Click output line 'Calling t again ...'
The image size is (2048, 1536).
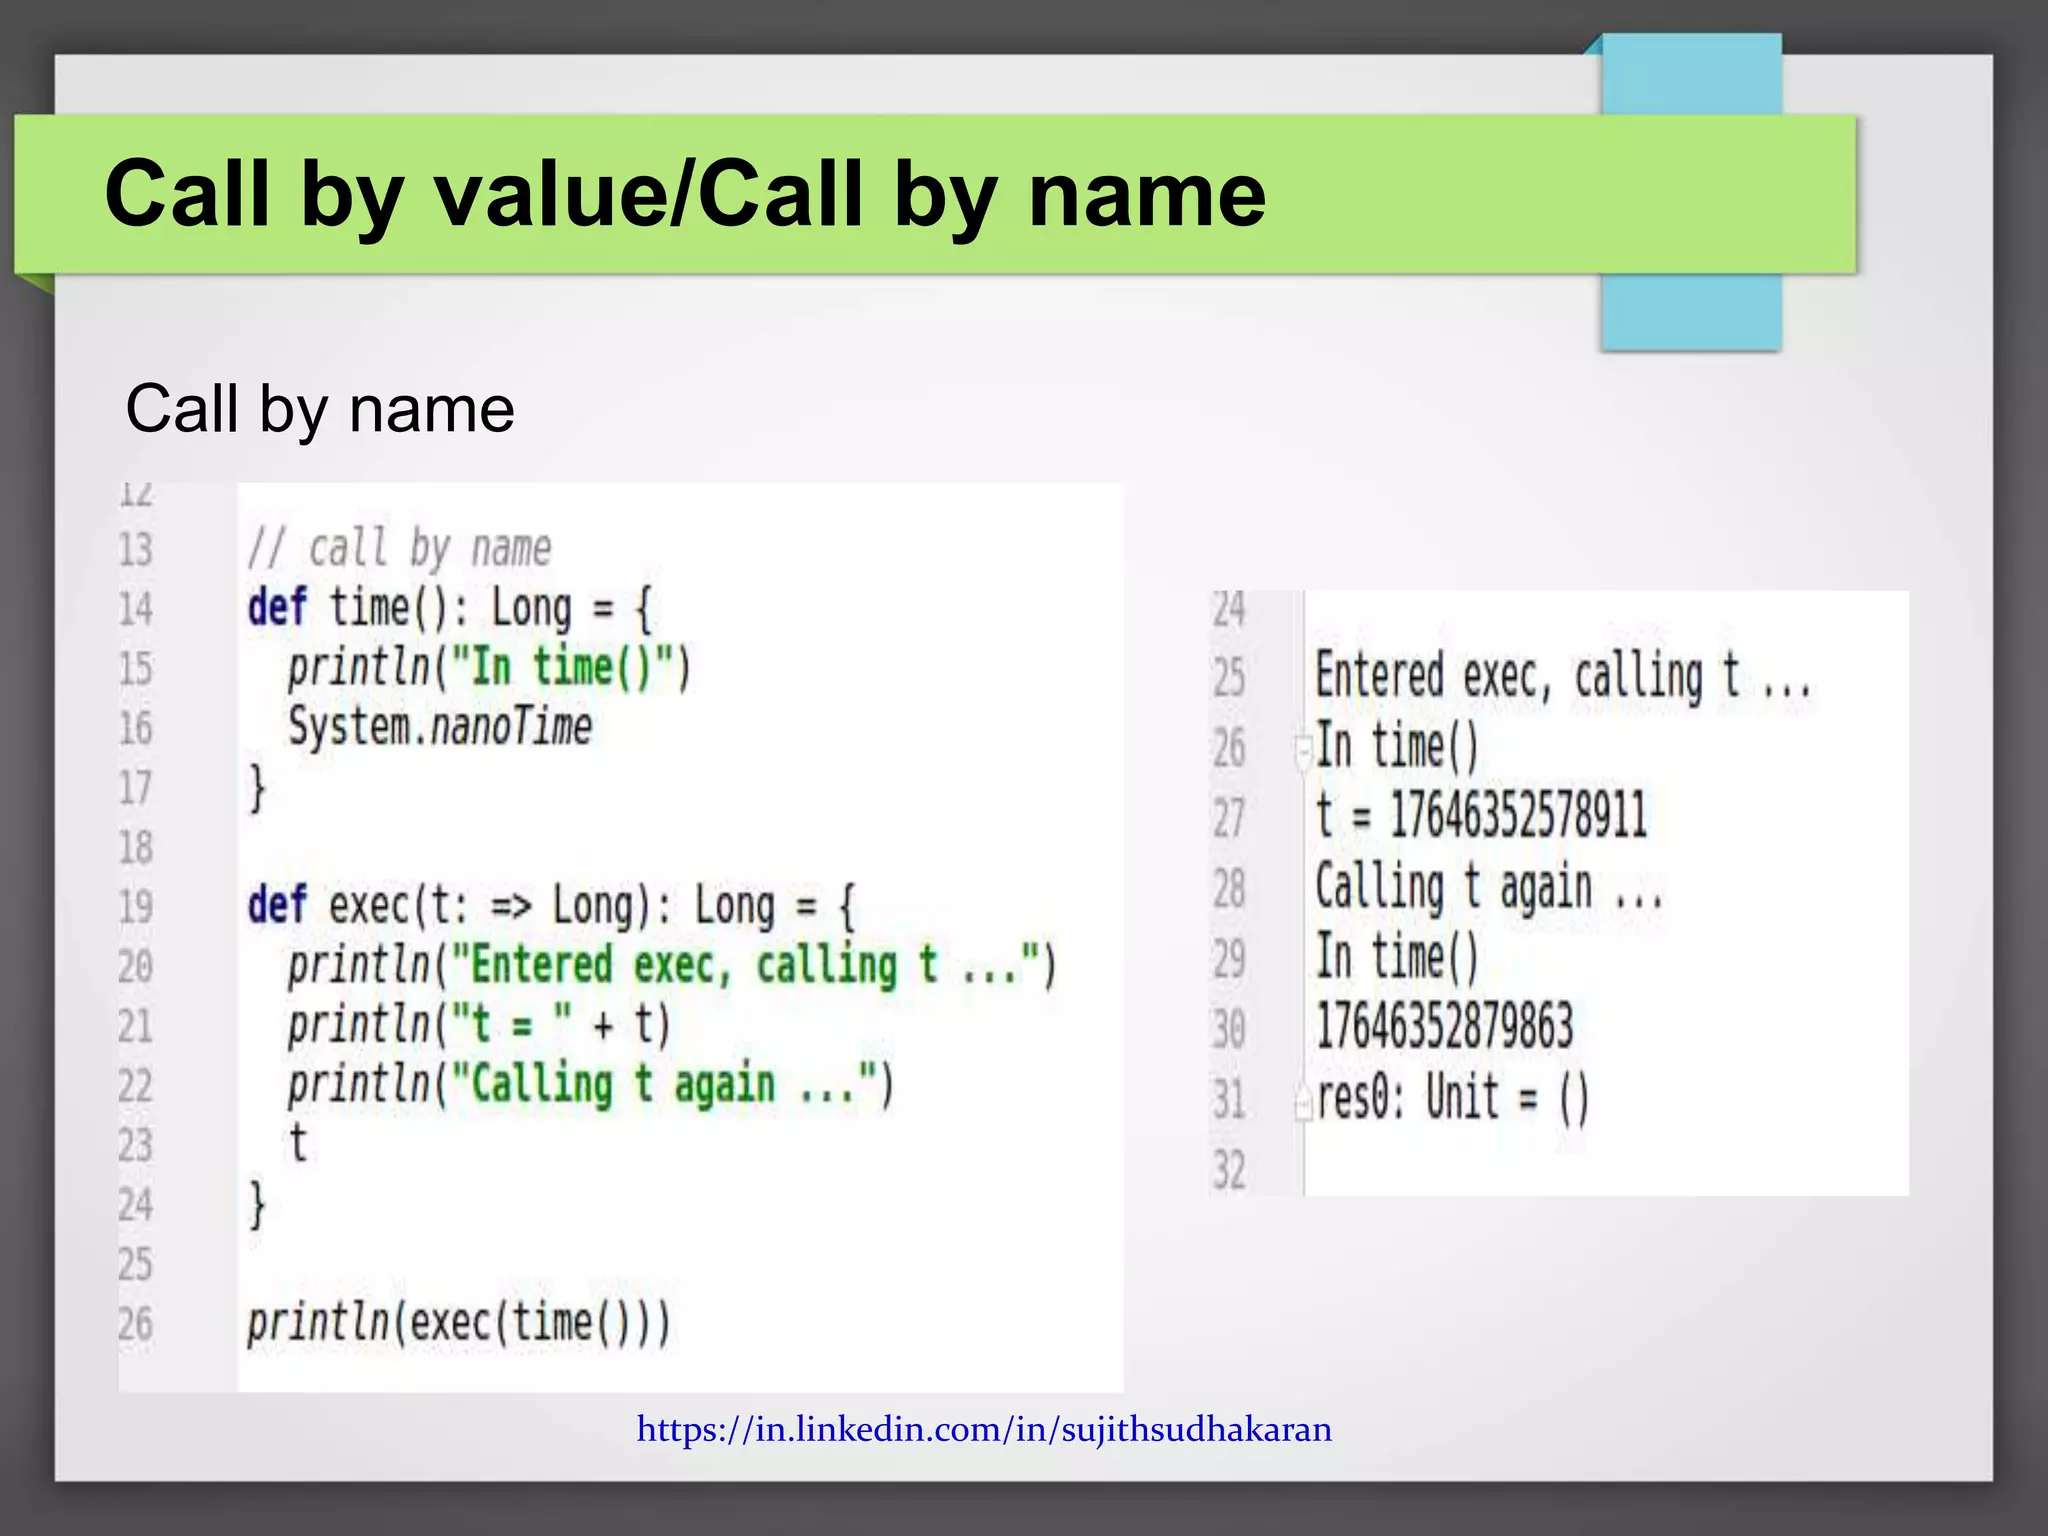click(1489, 887)
